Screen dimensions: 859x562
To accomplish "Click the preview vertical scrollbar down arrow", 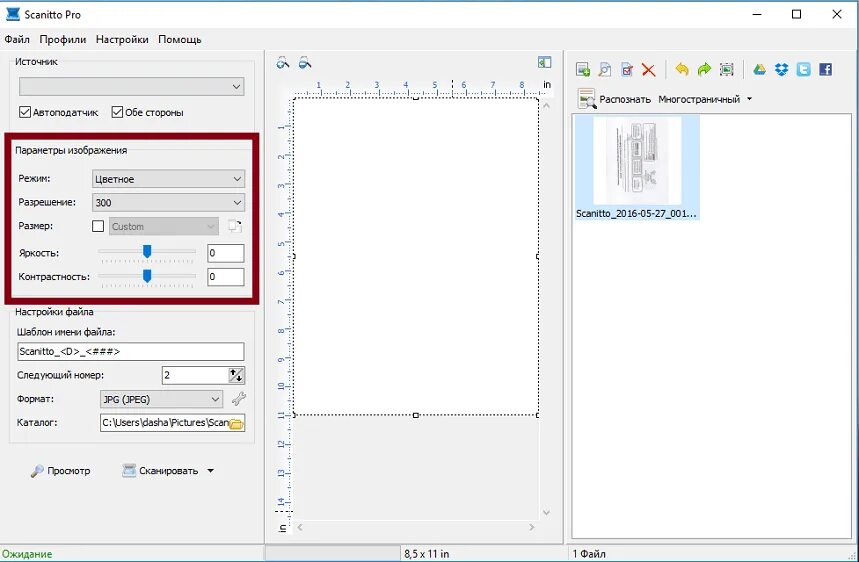I will (546, 512).
